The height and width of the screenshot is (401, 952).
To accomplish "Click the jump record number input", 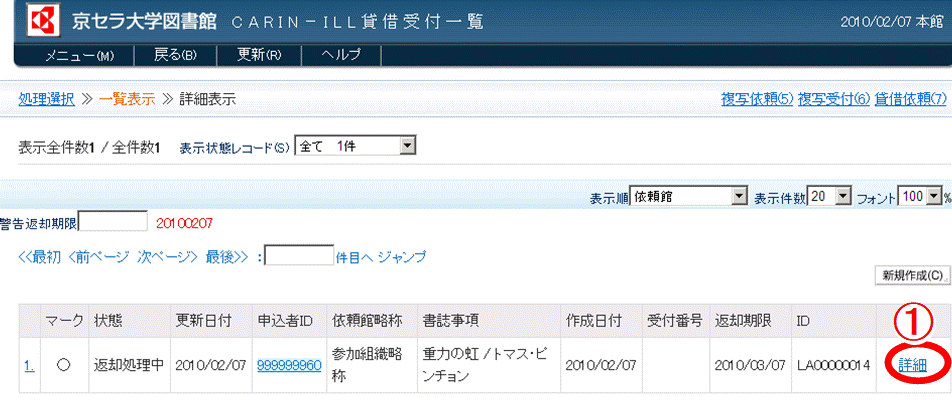I will (300, 256).
